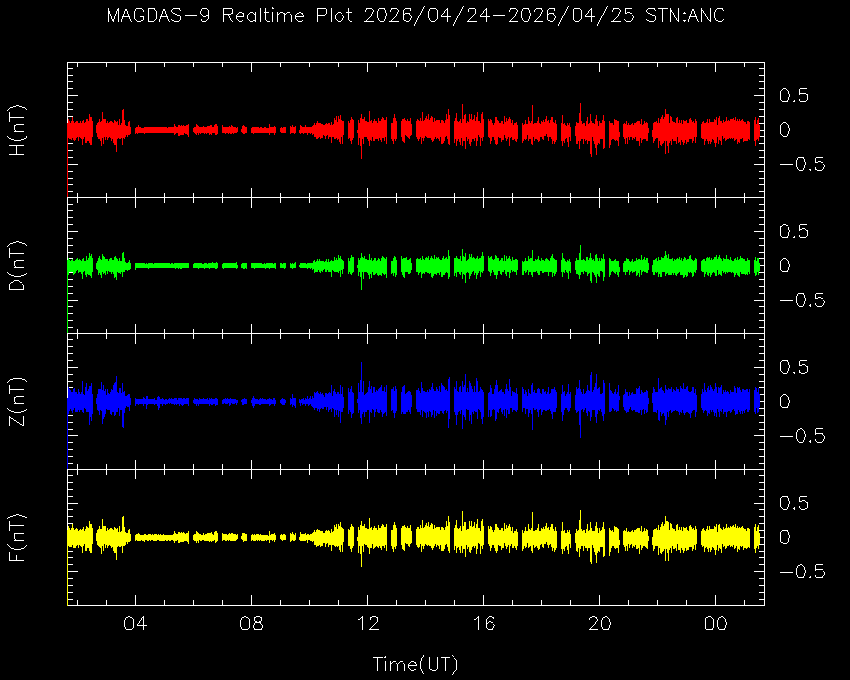The image size is (850, 680).
Task: Click the 0.5 label on H panel
Action: pyautogui.click(x=794, y=95)
